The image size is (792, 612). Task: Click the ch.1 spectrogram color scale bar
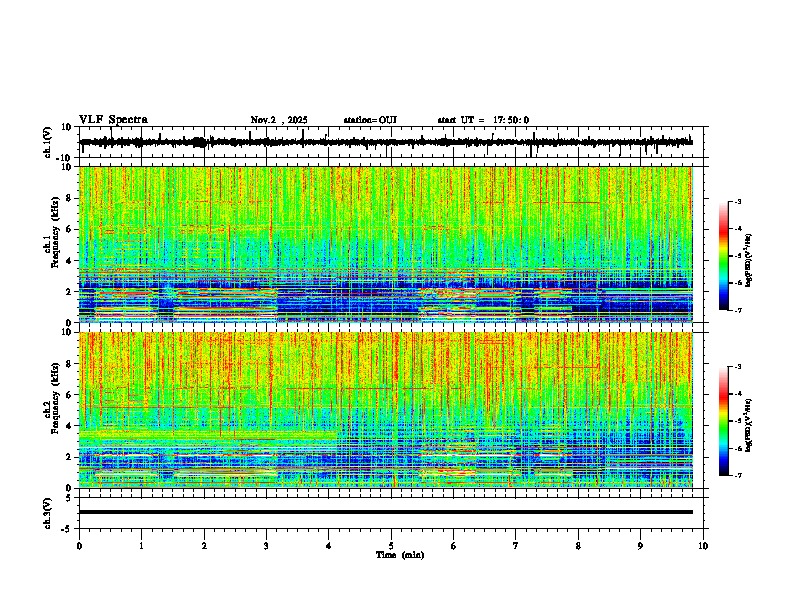tap(724, 256)
